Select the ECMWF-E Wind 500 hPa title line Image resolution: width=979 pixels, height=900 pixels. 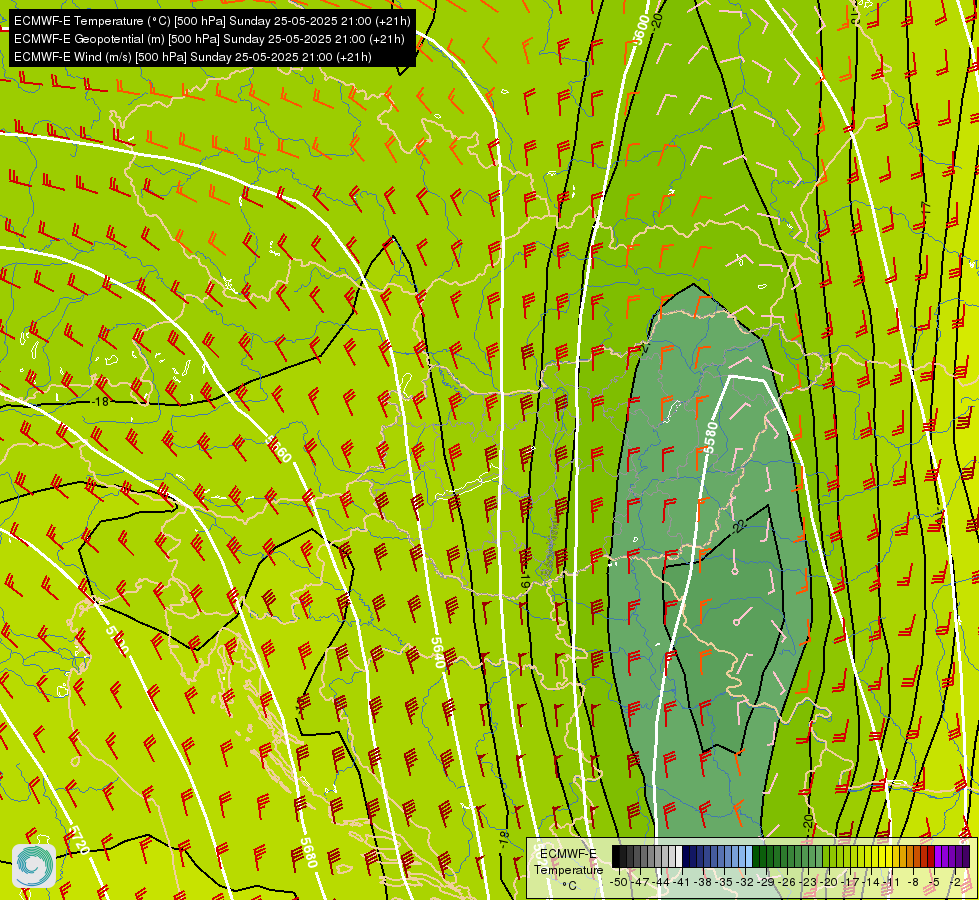pos(193,57)
